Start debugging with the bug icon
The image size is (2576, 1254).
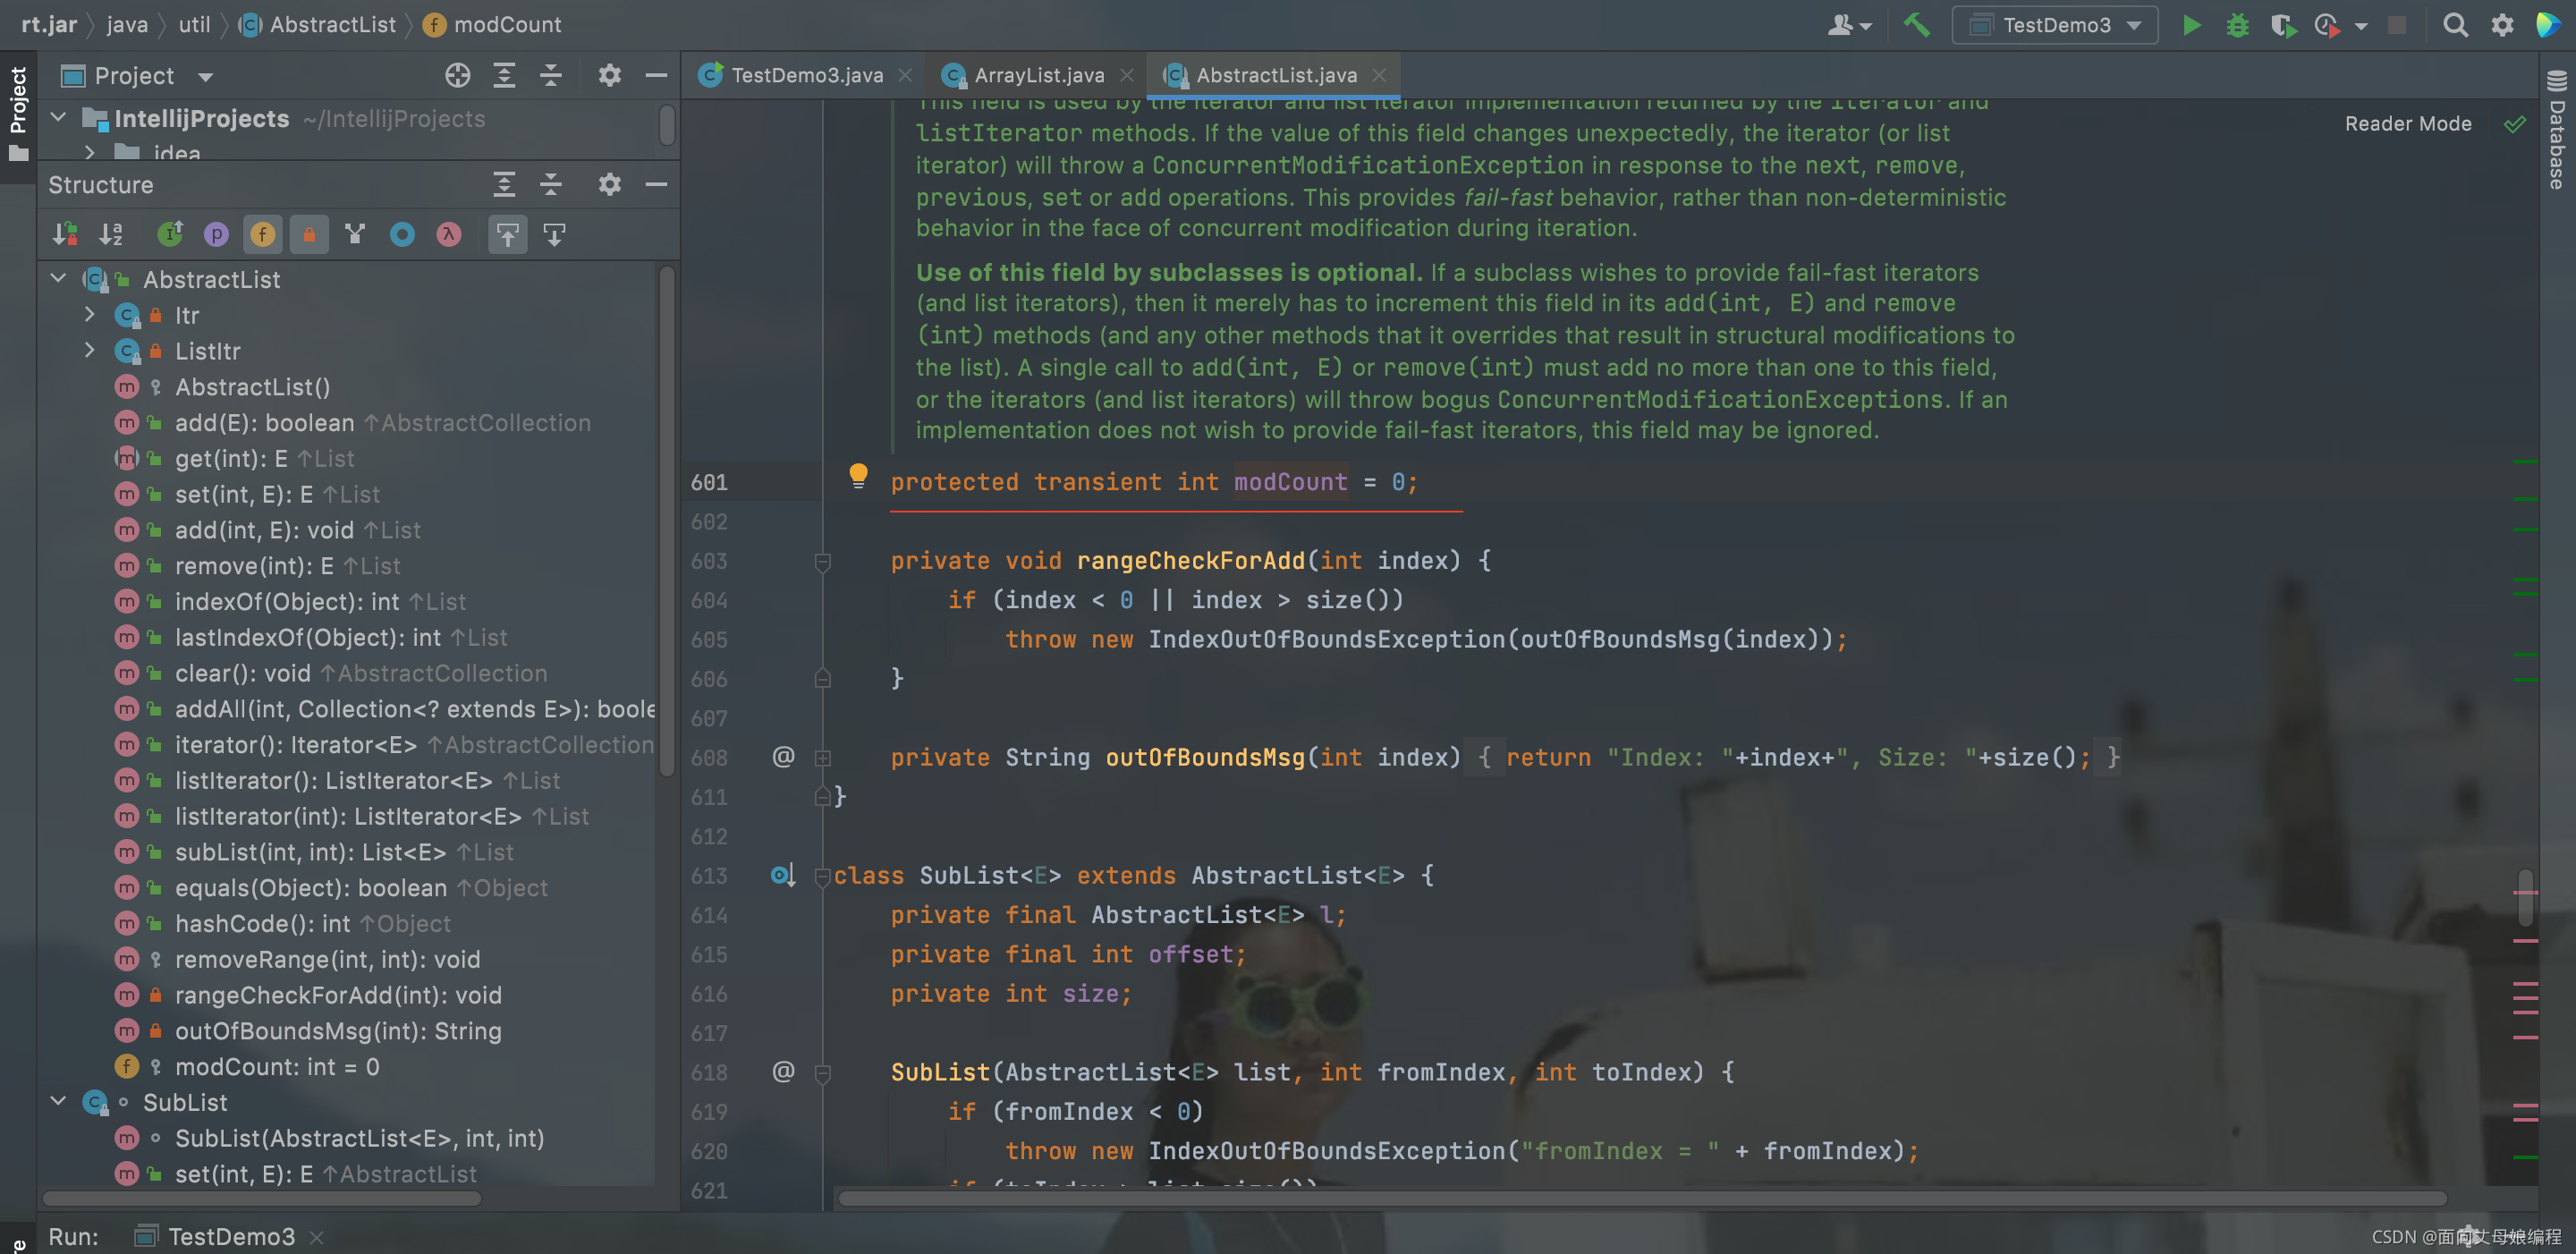2237,25
